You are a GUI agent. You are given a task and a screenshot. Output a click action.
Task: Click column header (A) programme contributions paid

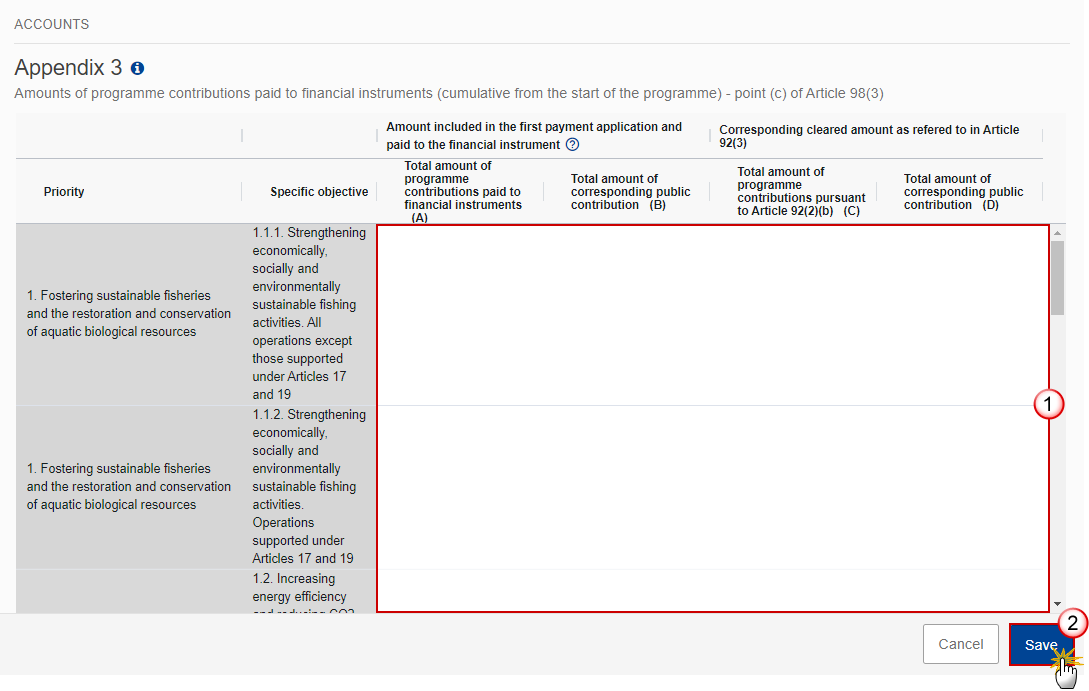pyautogui.click(x=462, y=192)
